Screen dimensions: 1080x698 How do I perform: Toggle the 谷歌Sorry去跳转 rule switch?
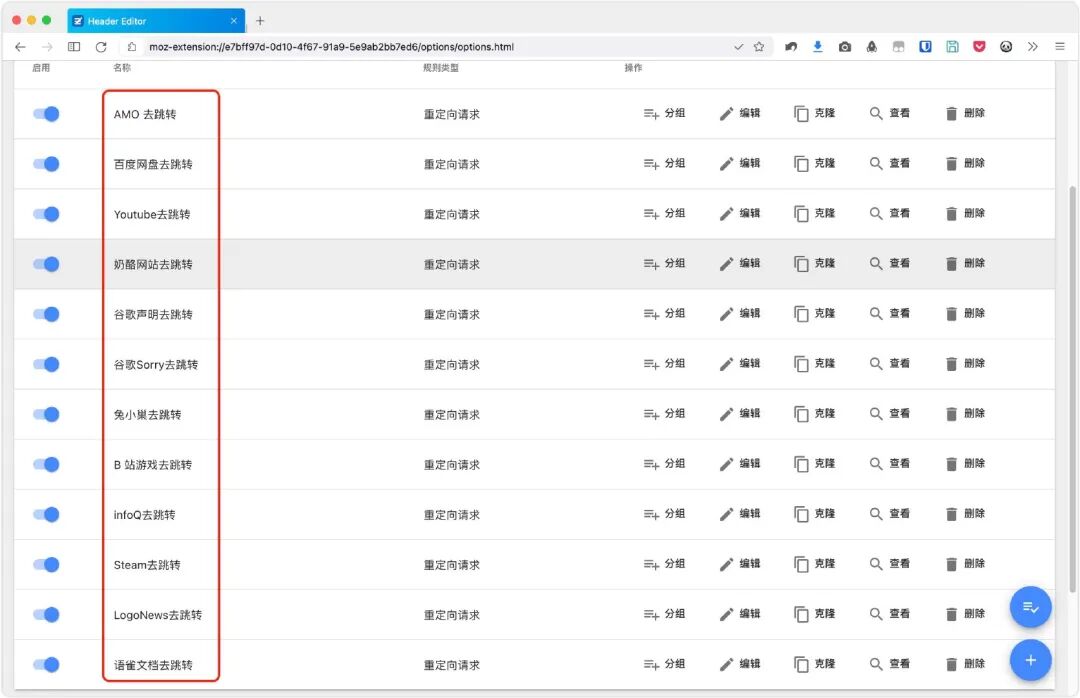tap(46, 364)
